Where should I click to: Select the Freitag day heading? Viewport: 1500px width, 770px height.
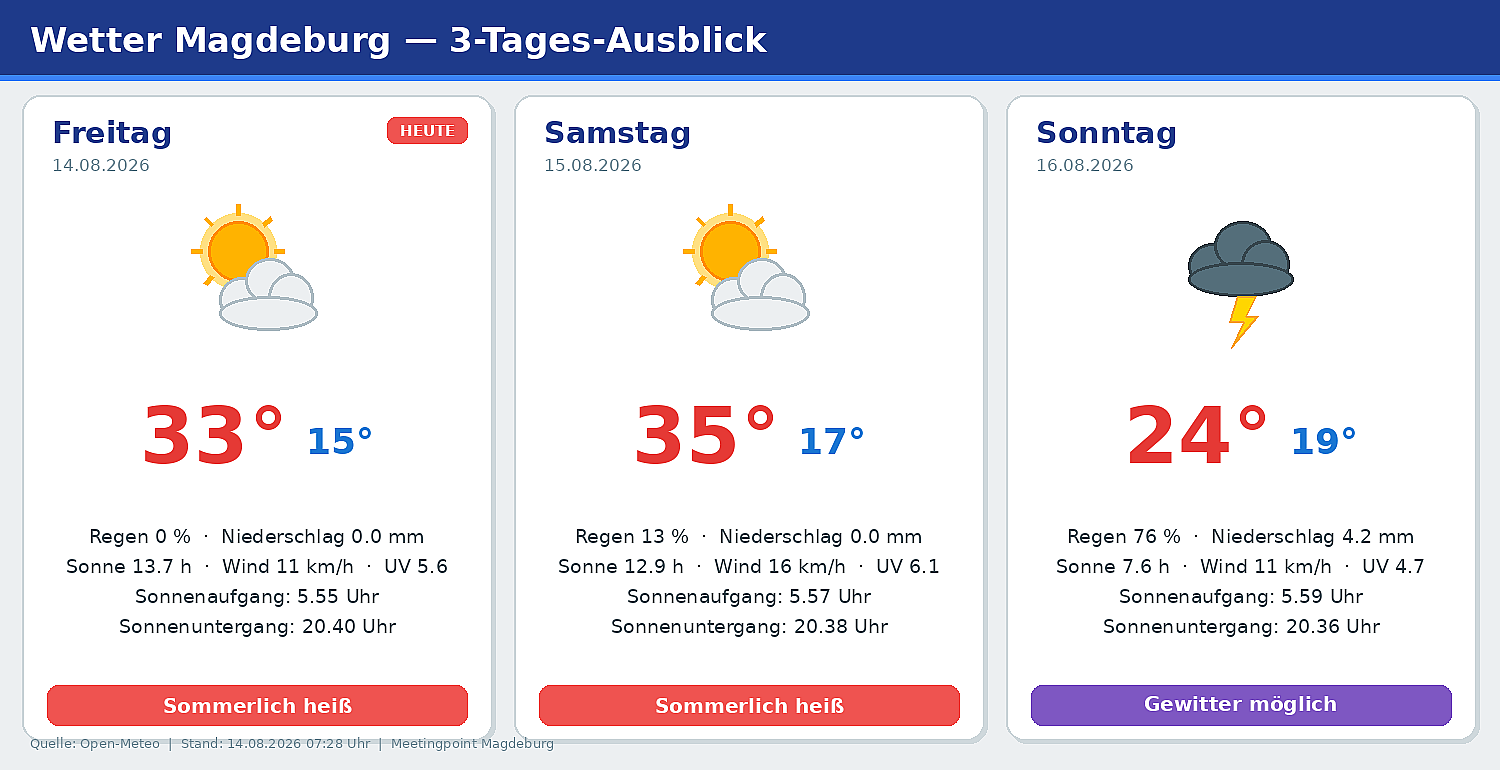(x=112, y=133)
